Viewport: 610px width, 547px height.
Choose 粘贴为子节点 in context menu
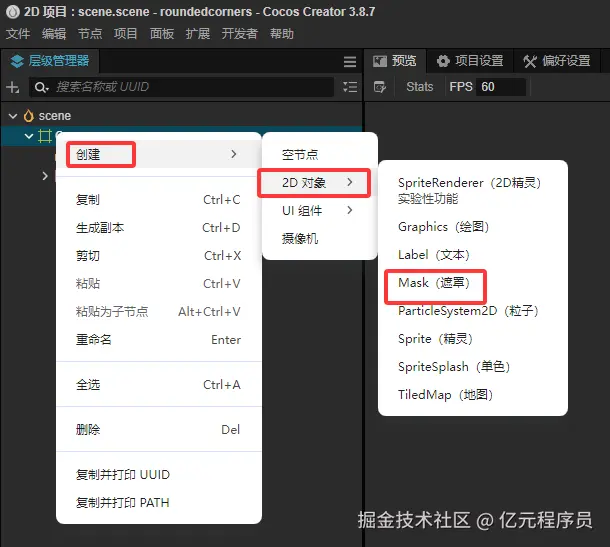pos(159,312)
